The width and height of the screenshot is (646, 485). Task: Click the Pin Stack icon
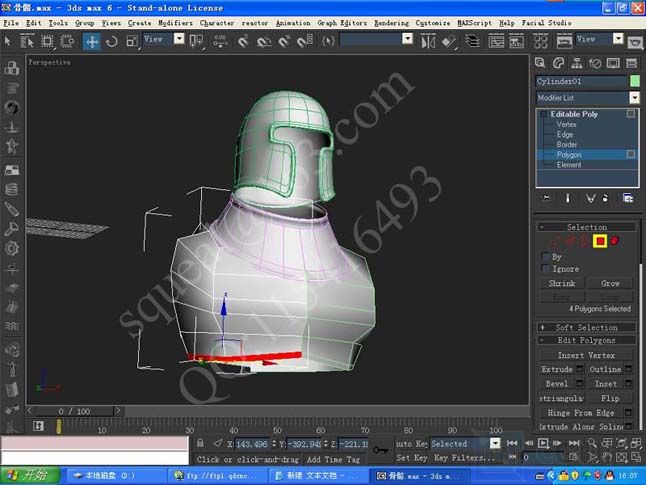point(547,198)
